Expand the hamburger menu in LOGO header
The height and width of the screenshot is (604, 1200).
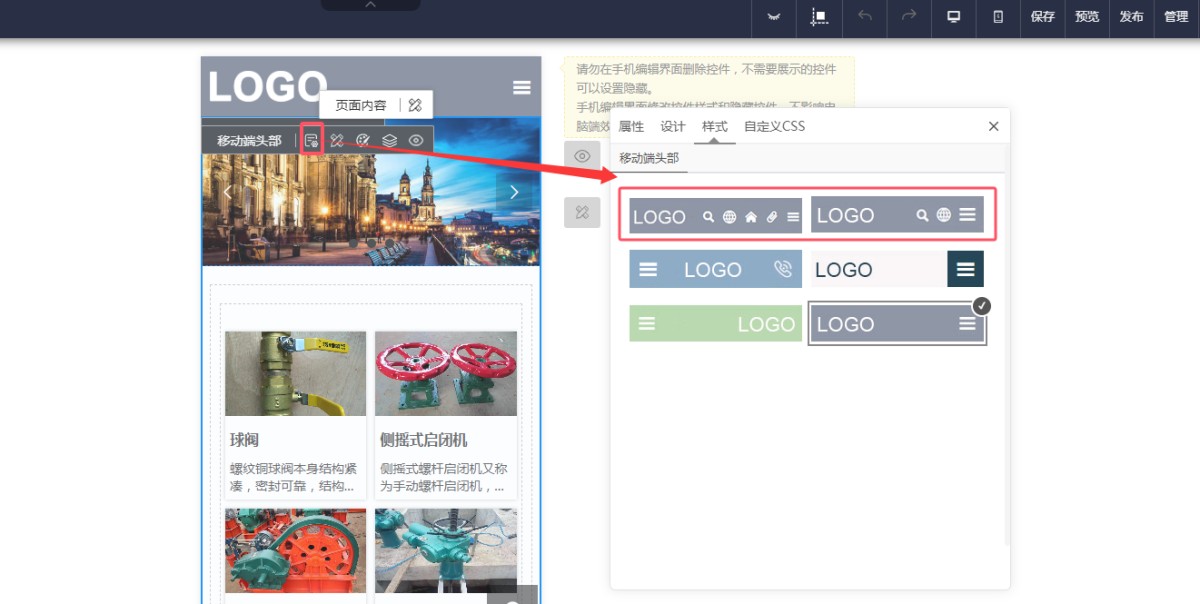(521, 88)
